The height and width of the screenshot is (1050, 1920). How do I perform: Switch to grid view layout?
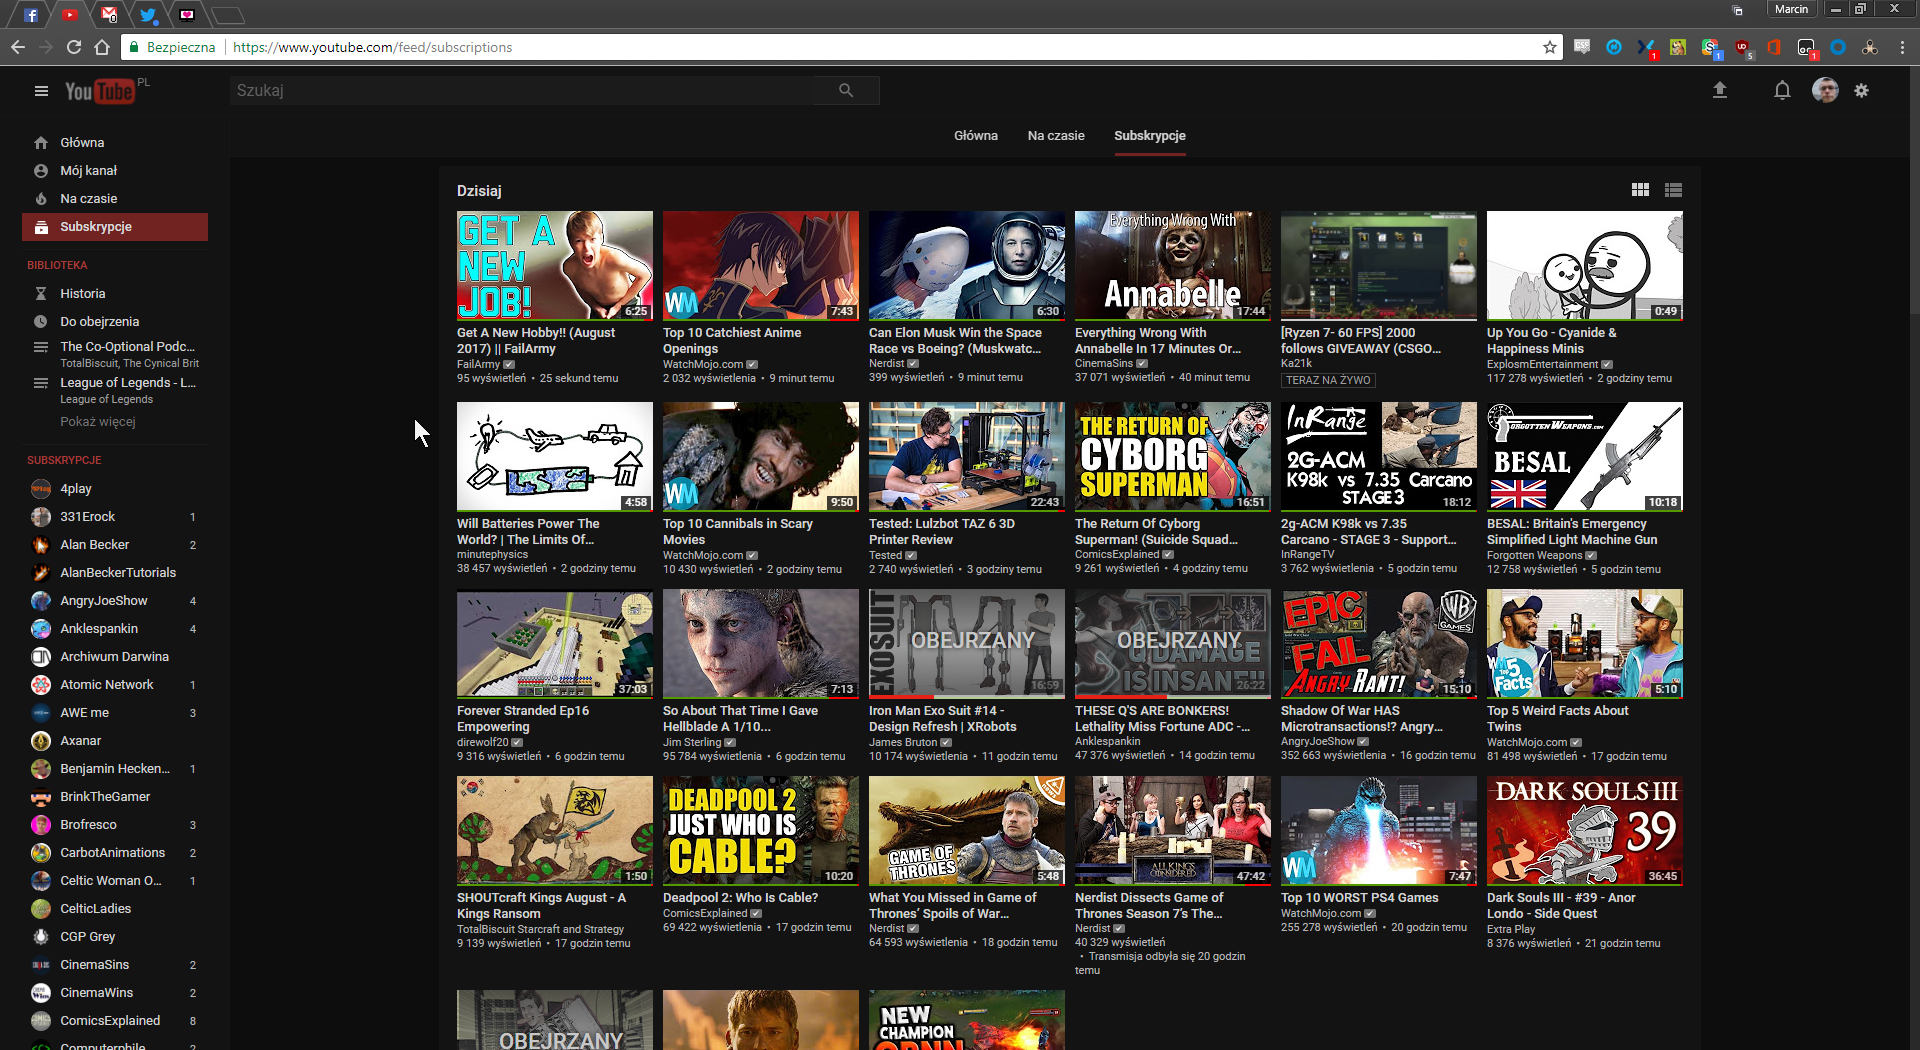coord(1640,190)
